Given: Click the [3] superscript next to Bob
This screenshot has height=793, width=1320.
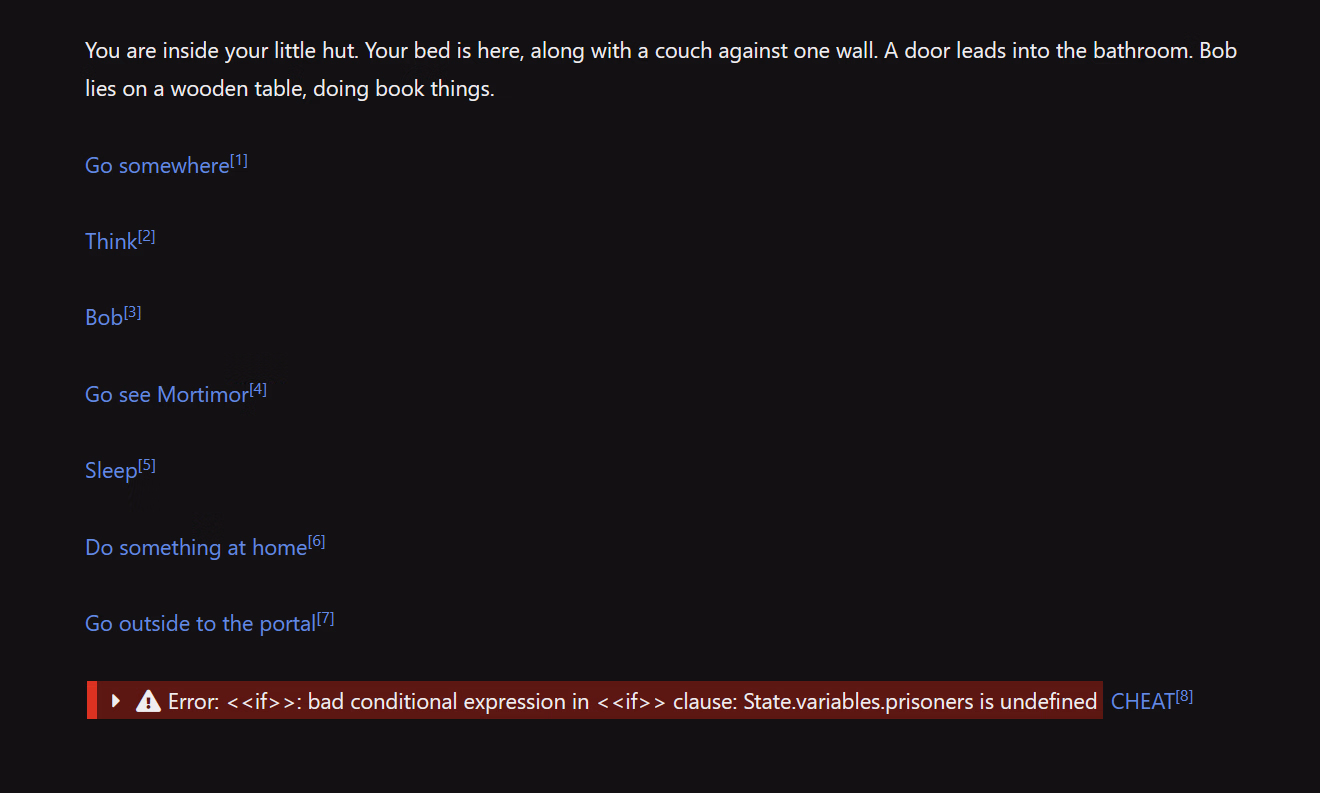Looking at the screenshot, I should click(133, 312).
